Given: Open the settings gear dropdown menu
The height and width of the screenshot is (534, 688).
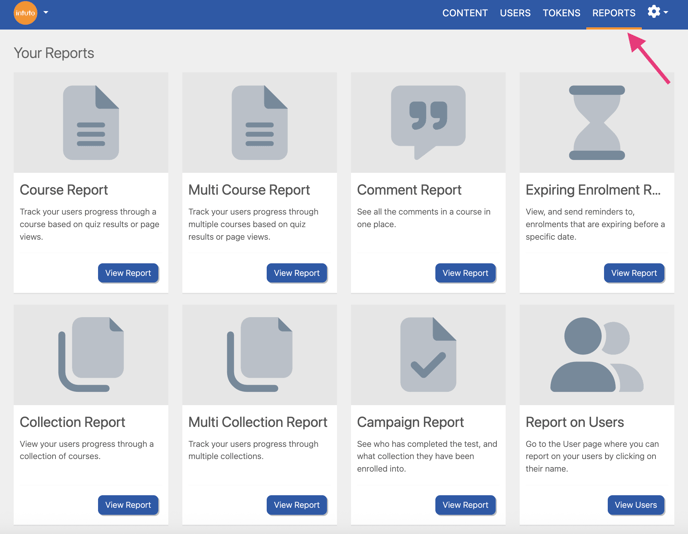Looking at the screenshot, I should click(657, 12).
